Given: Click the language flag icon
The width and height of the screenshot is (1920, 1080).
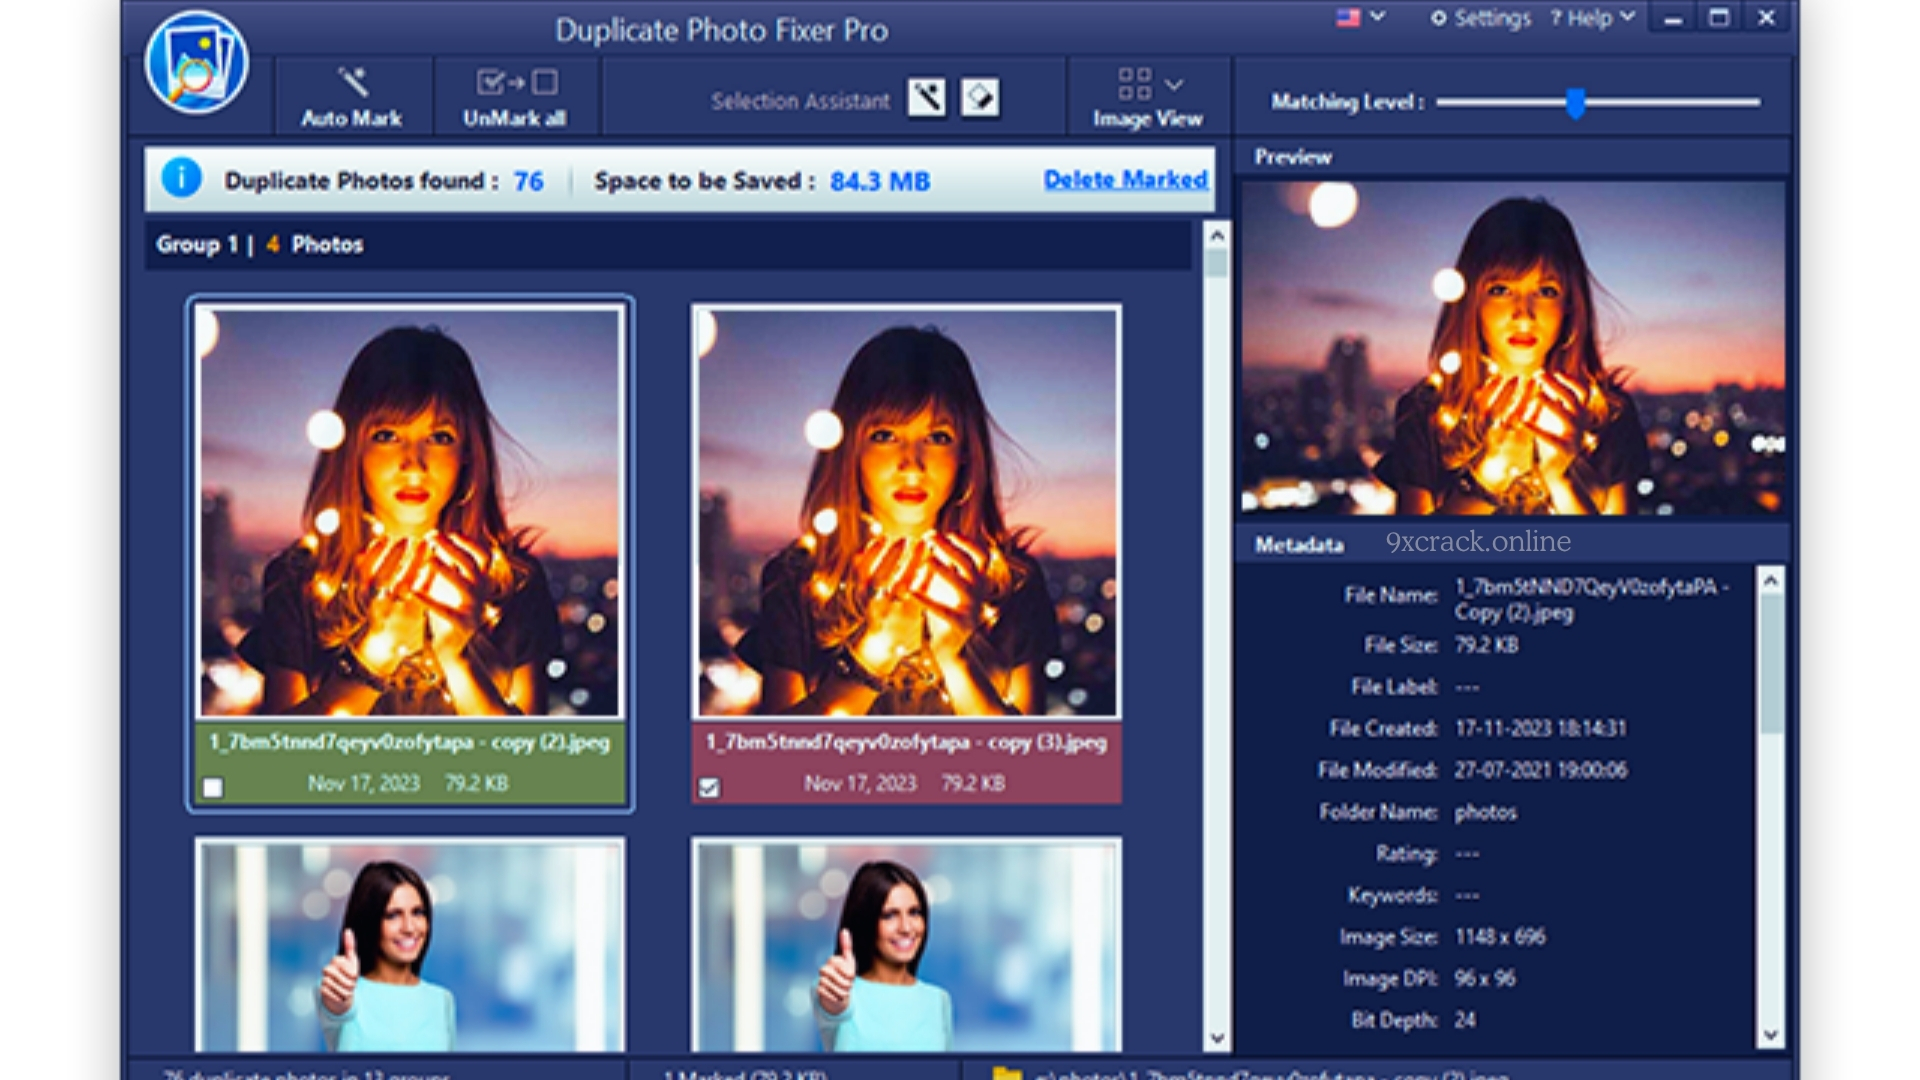Looking at the screenshot, I should point(1348,18).
